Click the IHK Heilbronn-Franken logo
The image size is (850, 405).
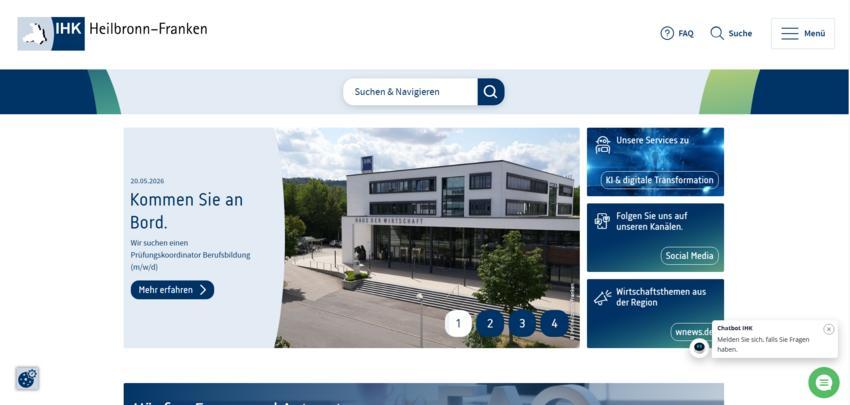click(x=112, y=34)
